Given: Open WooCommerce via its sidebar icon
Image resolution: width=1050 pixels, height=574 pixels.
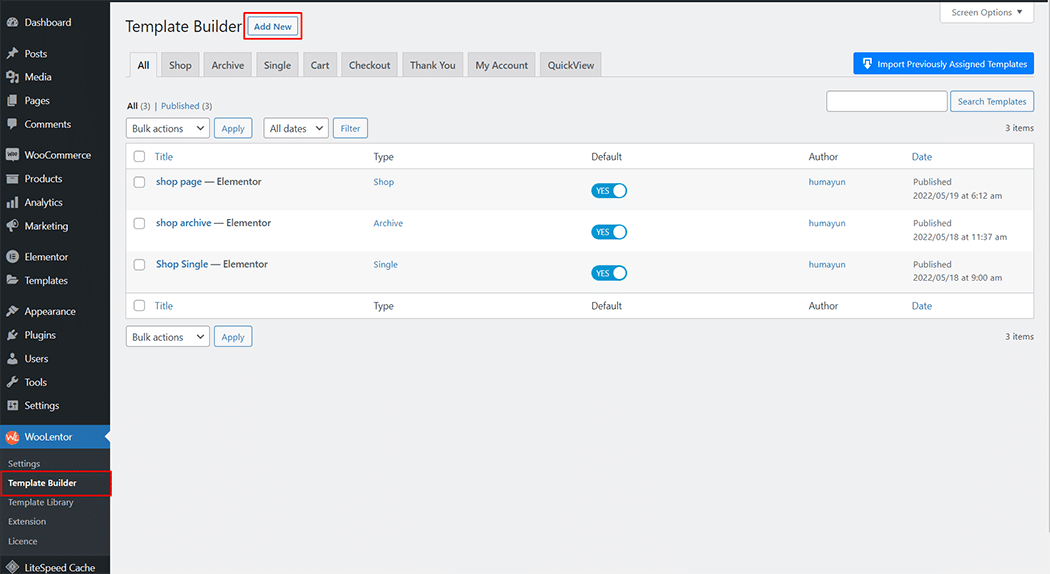Looking at the screenshot, I should pos(12,155).
